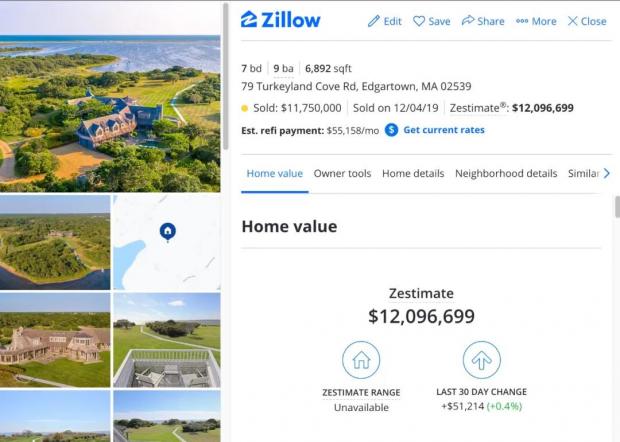The height and width of the screenshot is (442, 620).
Task: Click Get current rates link
Action: pos(444,130)
